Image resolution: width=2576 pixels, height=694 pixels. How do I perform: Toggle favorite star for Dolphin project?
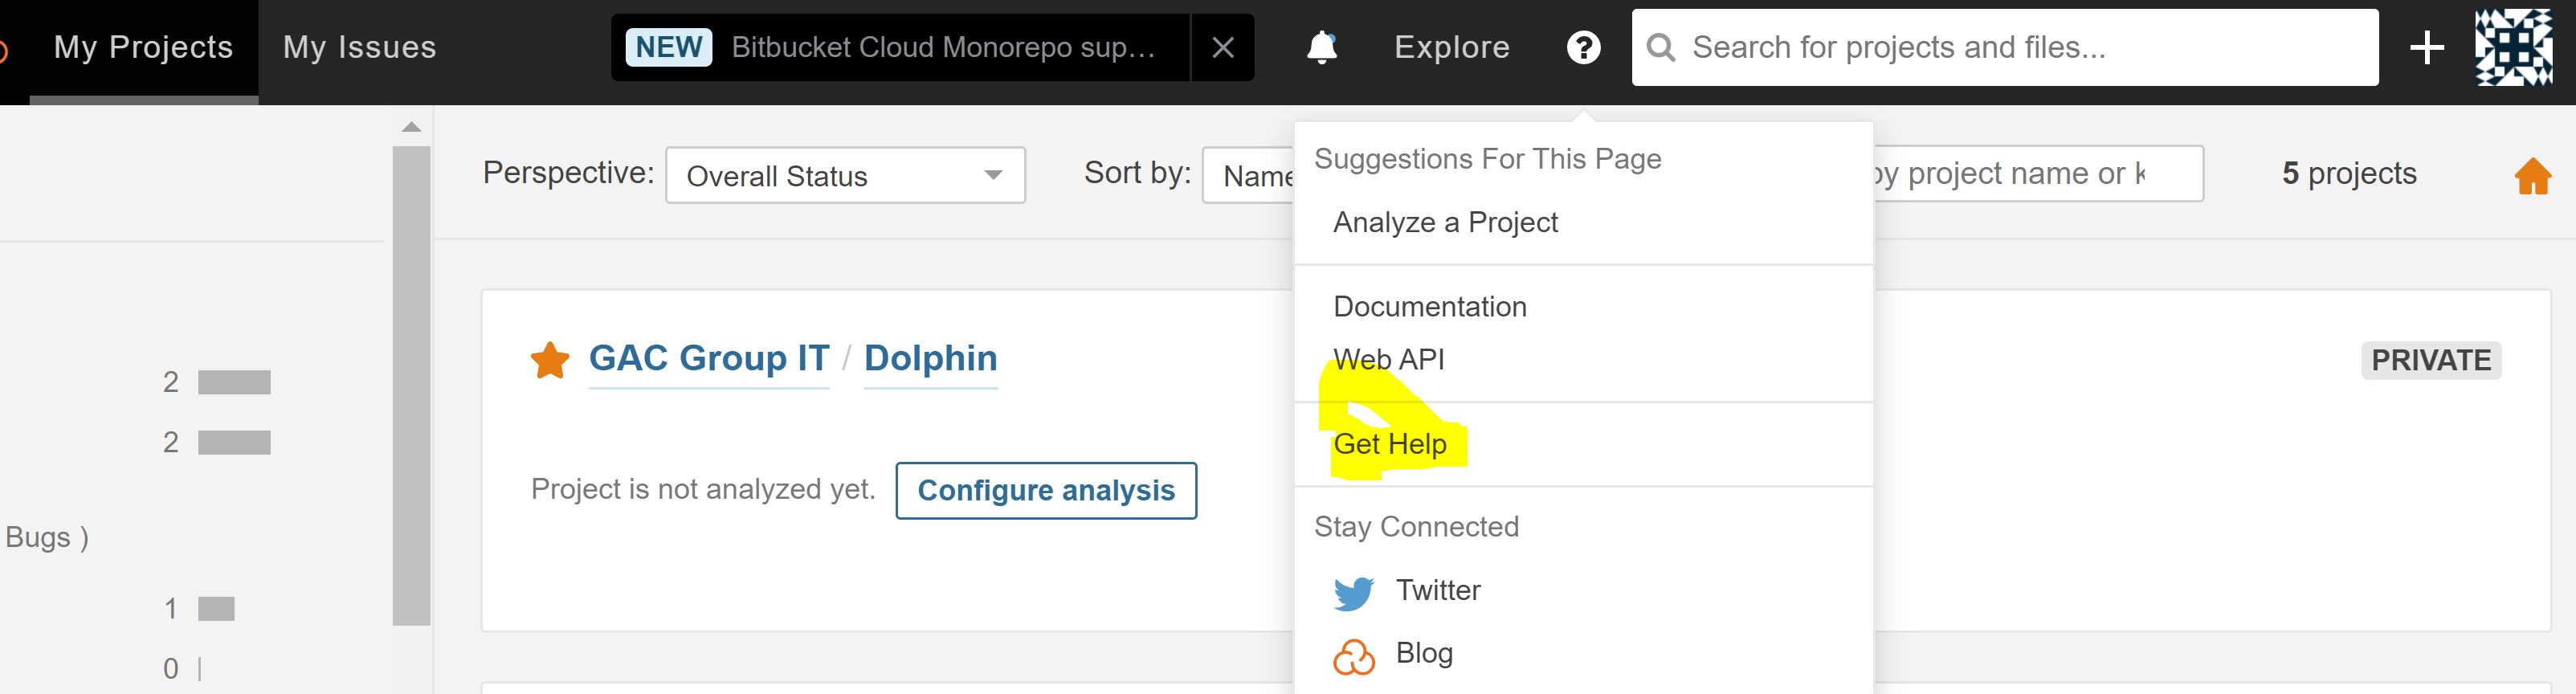(x=550, y=360)
